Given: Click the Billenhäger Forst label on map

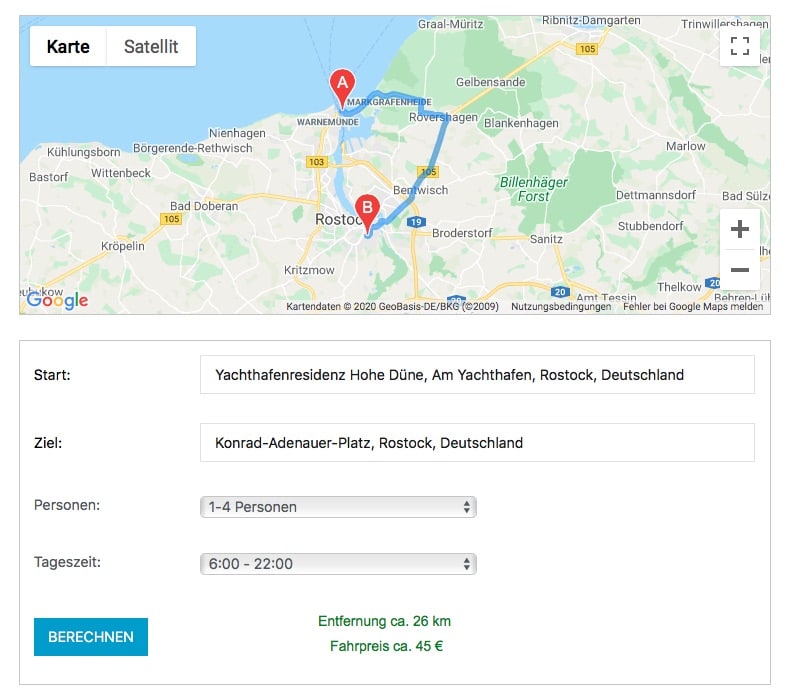Looking at the screenshot, I should coord(533,189).
